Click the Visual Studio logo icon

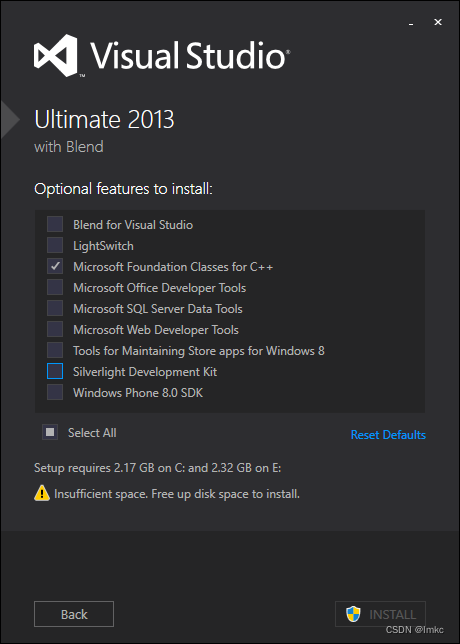point(55,55)
